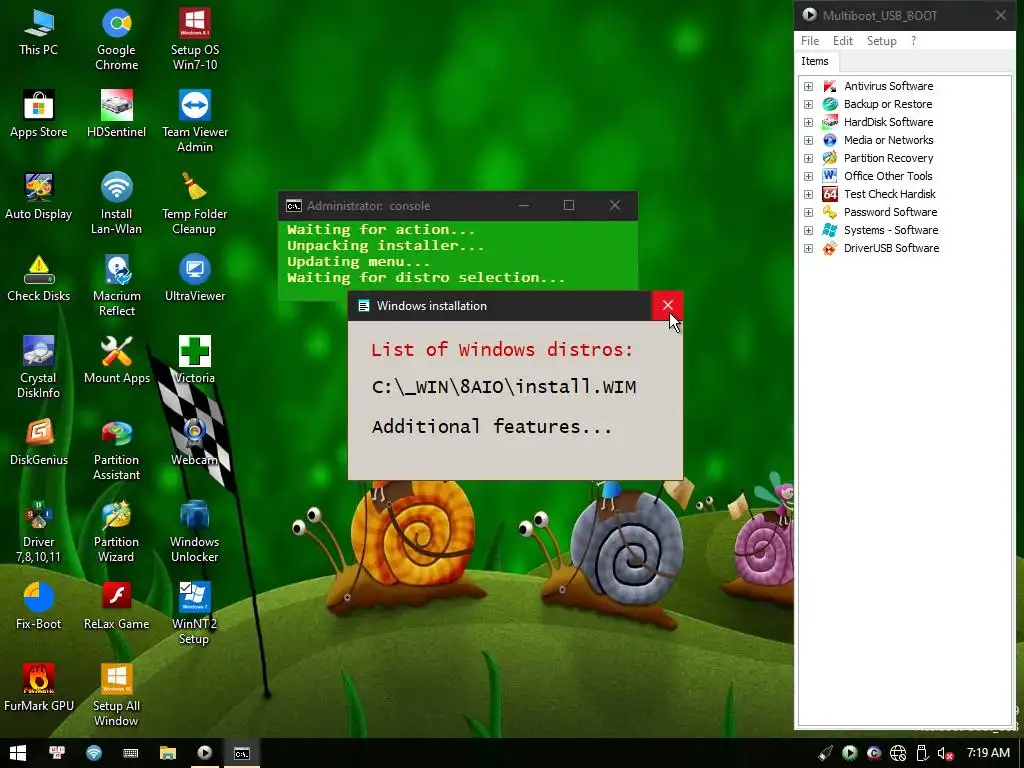Open Team Viewer Admin shortcut
The height and width of the screenshot is (768, 1024).
[x=195, y=121]
